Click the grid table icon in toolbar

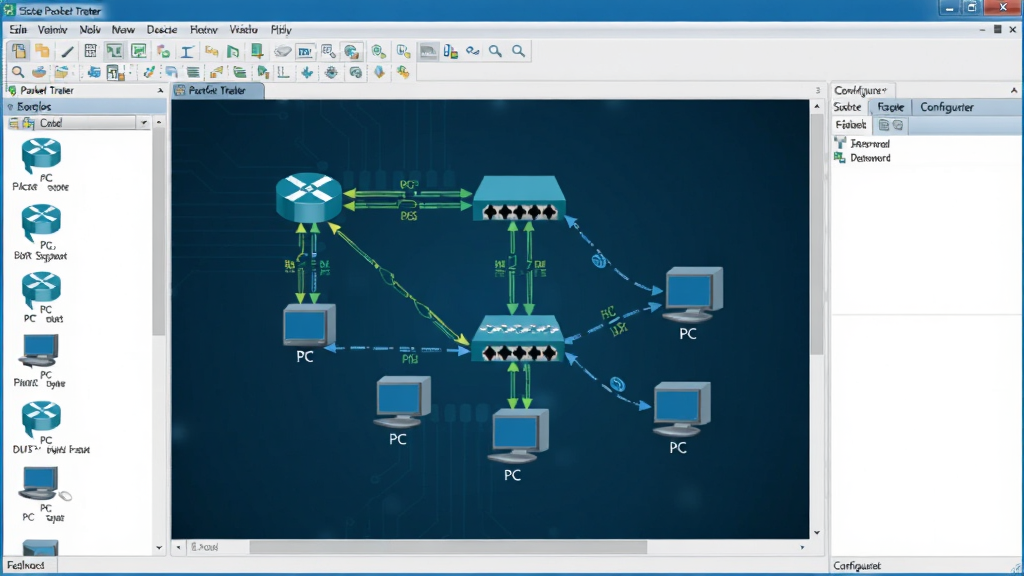point(91,51)
